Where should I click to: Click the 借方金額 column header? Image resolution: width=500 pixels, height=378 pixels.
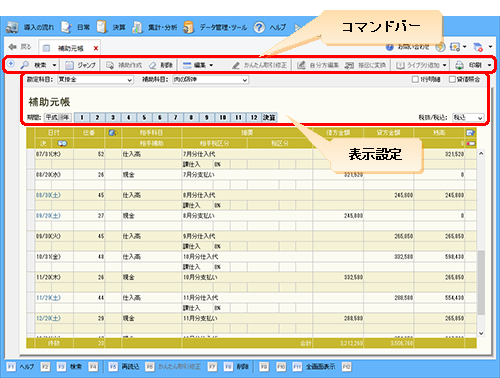338,133
